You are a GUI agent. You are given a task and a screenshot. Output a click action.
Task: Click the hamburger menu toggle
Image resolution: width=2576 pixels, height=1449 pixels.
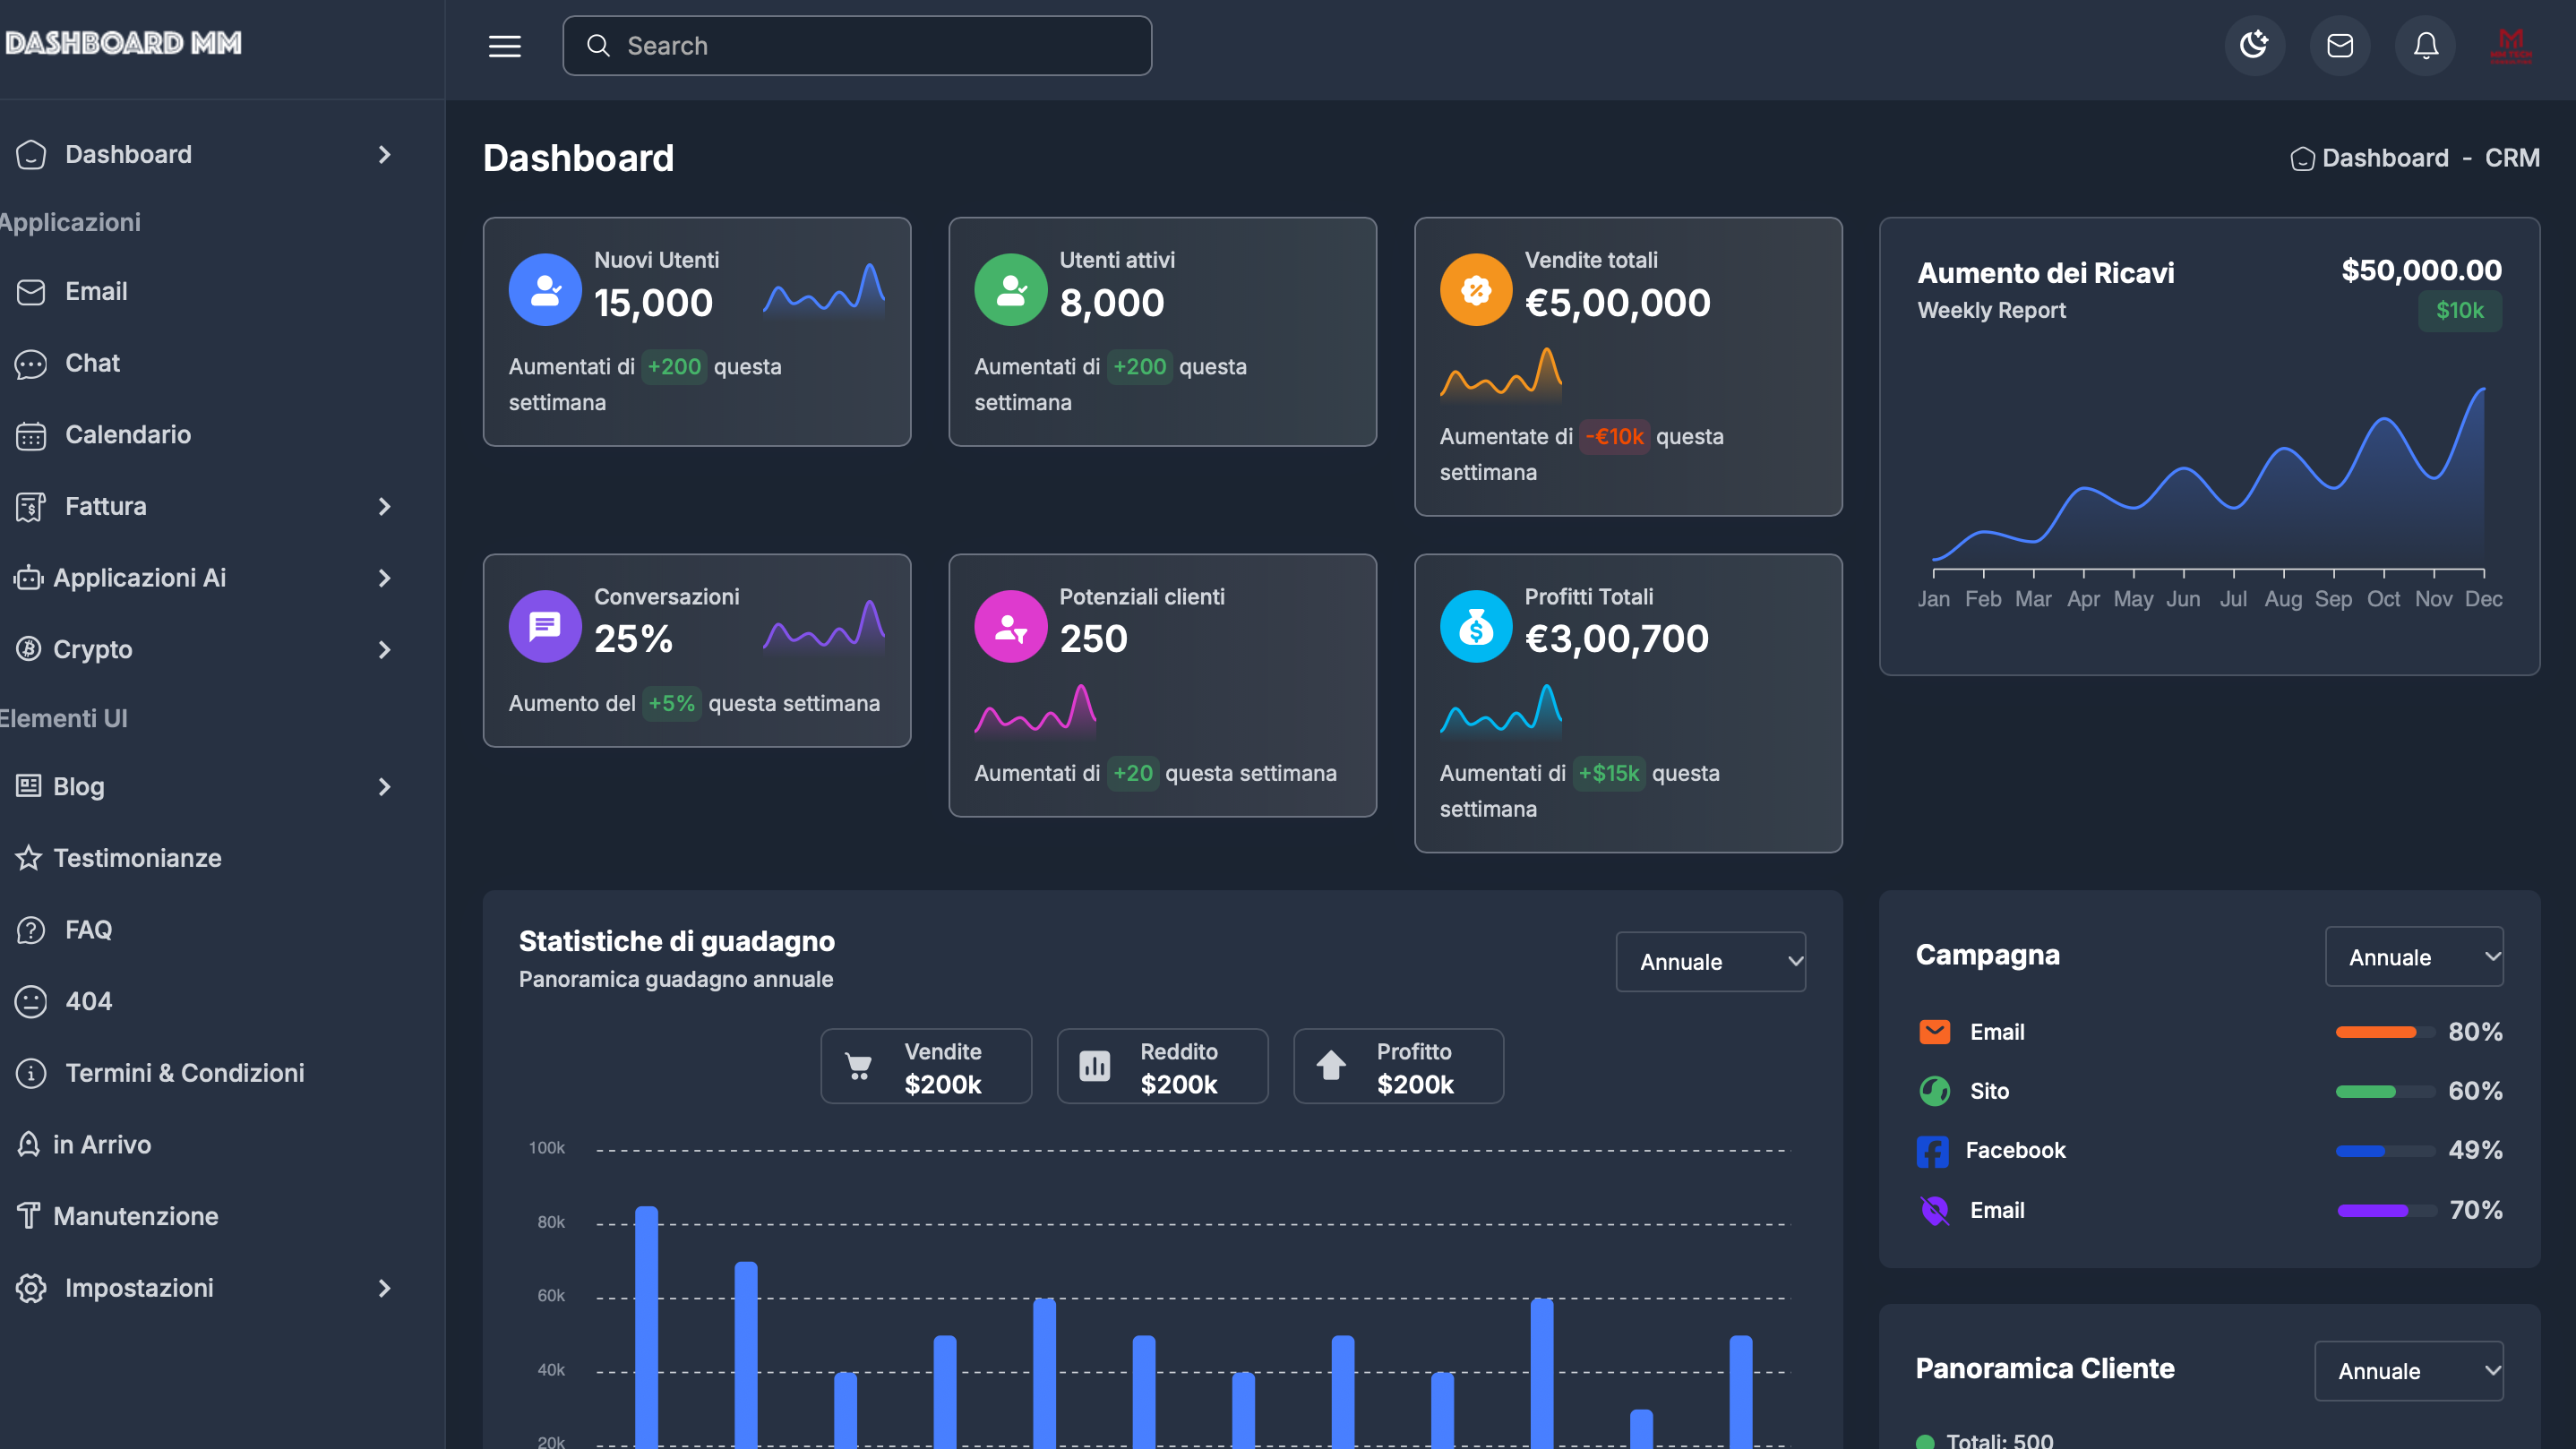(x=504, y=46)
